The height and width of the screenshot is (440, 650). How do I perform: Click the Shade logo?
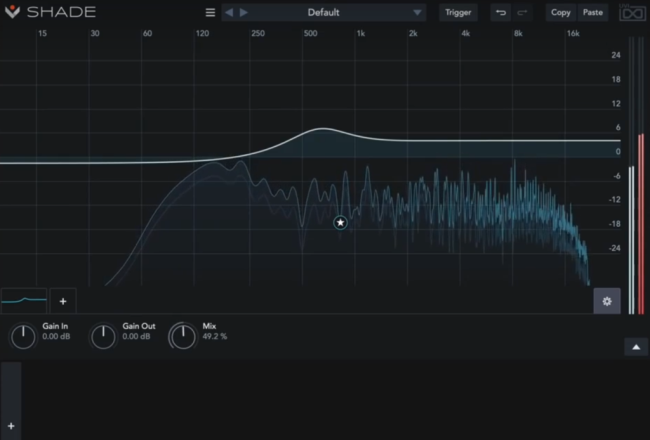[x=50, y=12]
